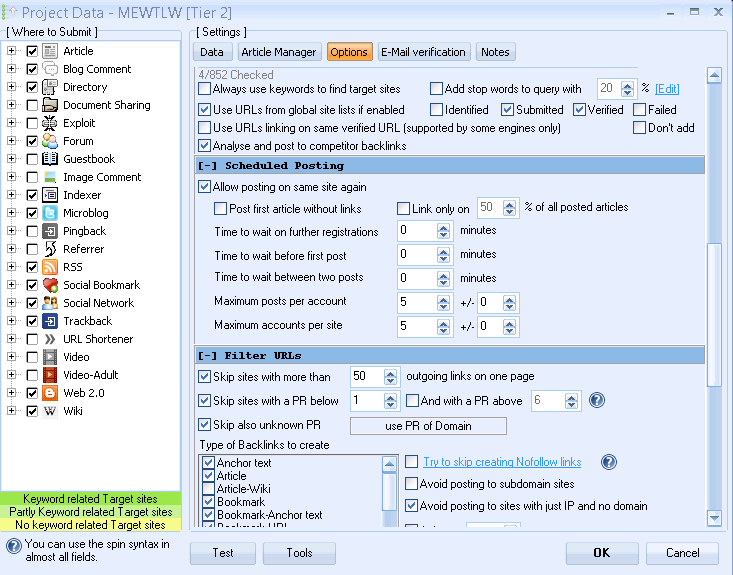Screen dimensions: 733x575
Task: Open the Tools button menu
Action: pos(299,553)
